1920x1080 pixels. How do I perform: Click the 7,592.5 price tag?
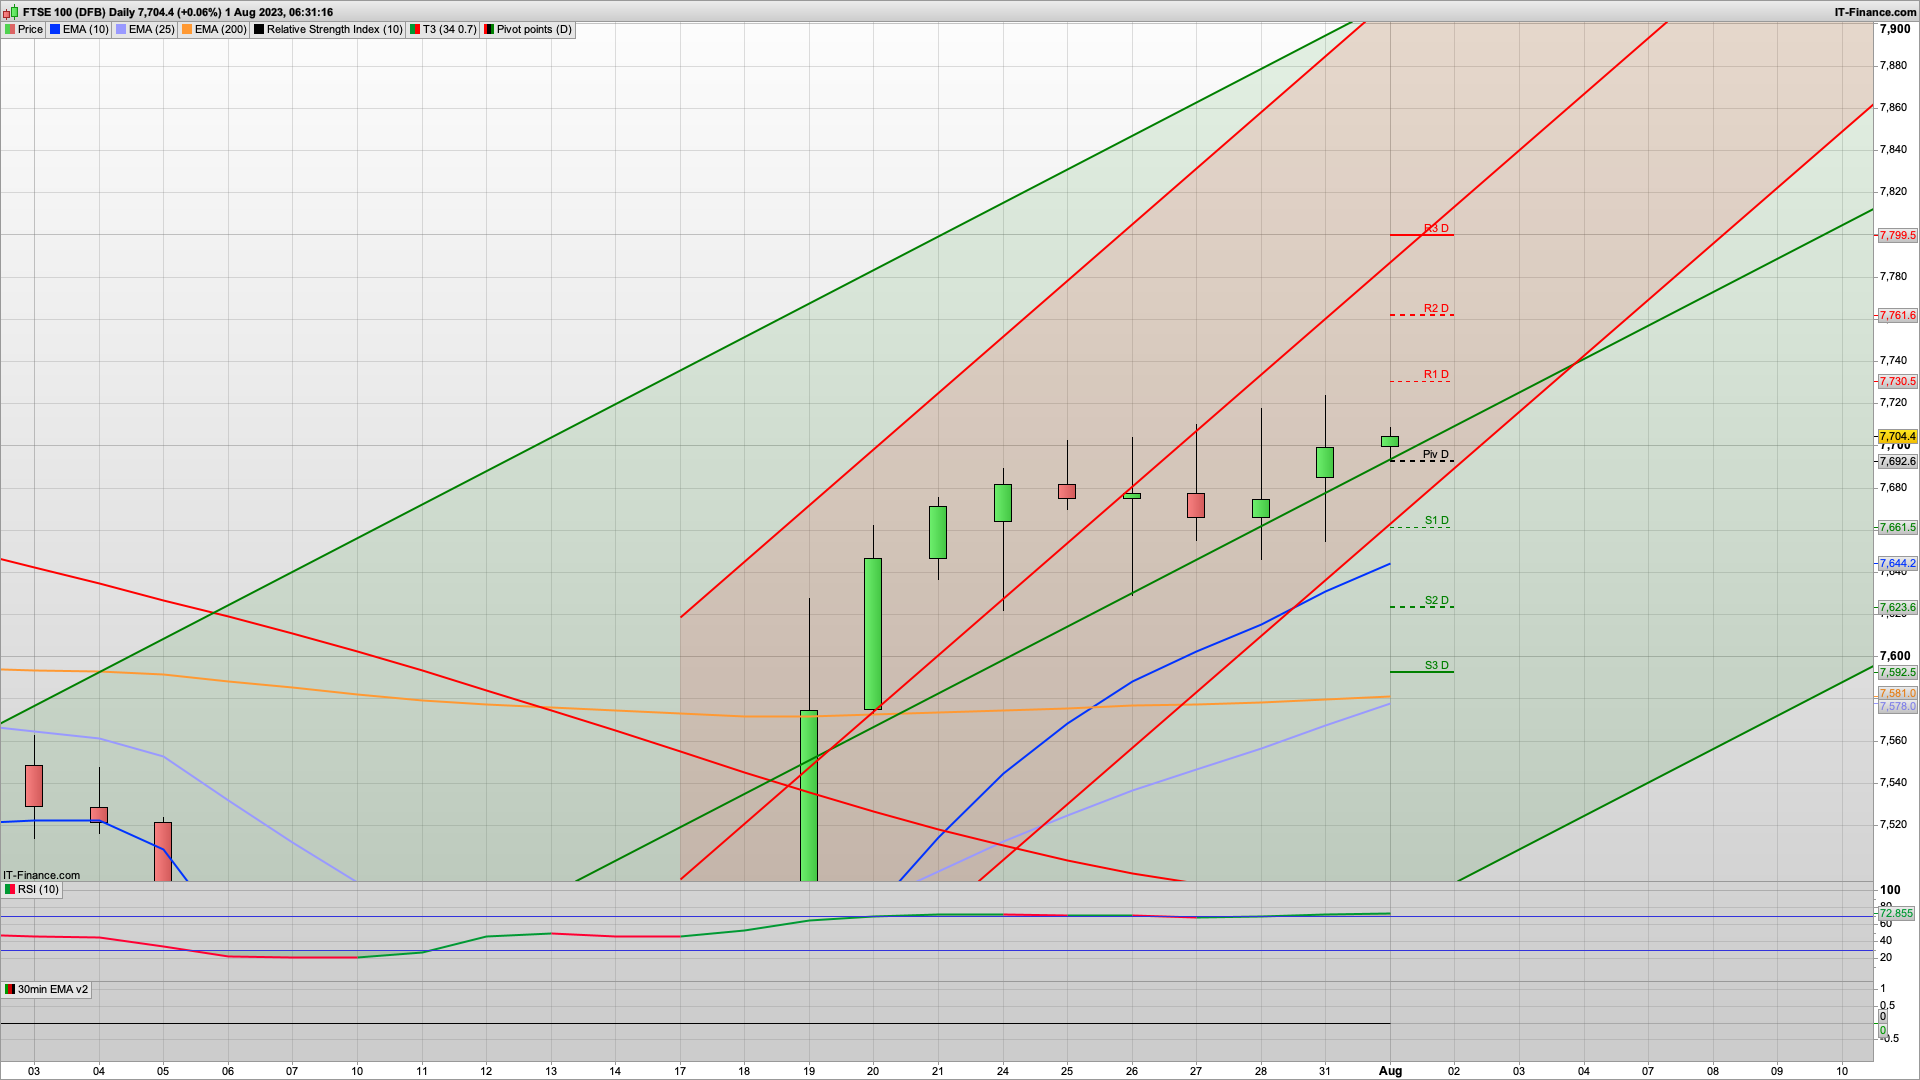click(1897, 673)
